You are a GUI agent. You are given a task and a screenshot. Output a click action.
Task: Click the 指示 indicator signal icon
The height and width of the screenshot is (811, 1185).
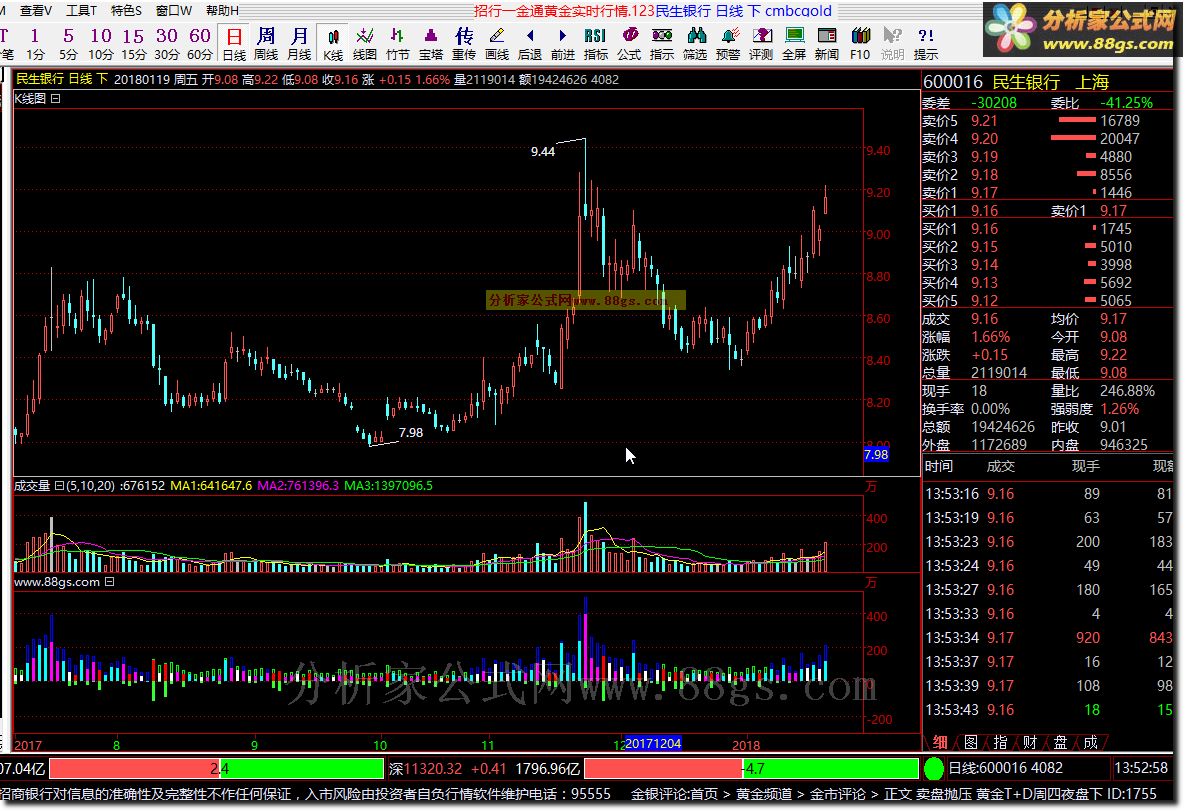(x=662, y=44)
